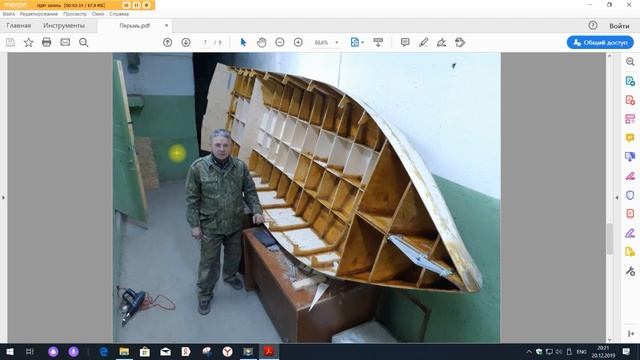Open the Файл menu
Screen dimensions: 640x360
(x=9, y=14)
